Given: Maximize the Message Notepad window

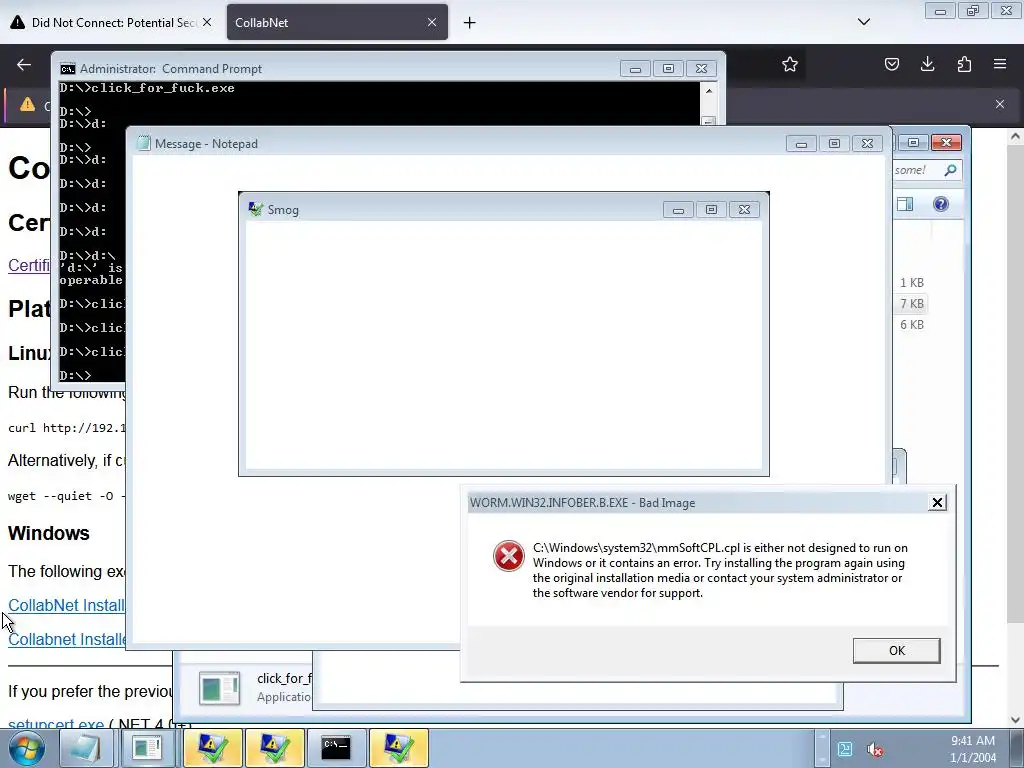Looking at the screenshot, I should 834,144.
